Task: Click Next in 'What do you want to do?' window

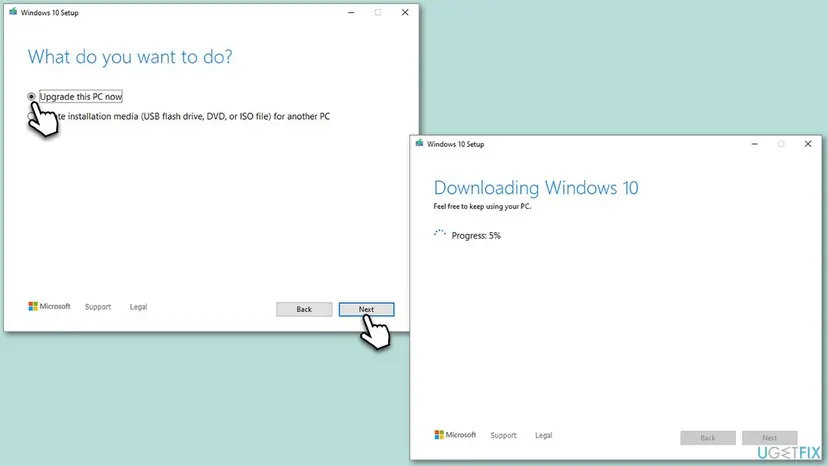Action: coord(366,310)
